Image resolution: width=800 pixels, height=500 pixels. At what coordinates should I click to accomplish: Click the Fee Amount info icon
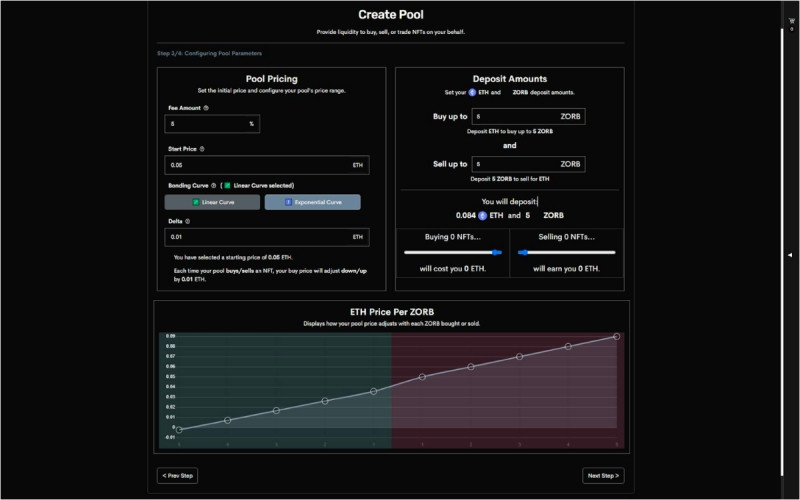pyautogui.click(x=206, y=107)
